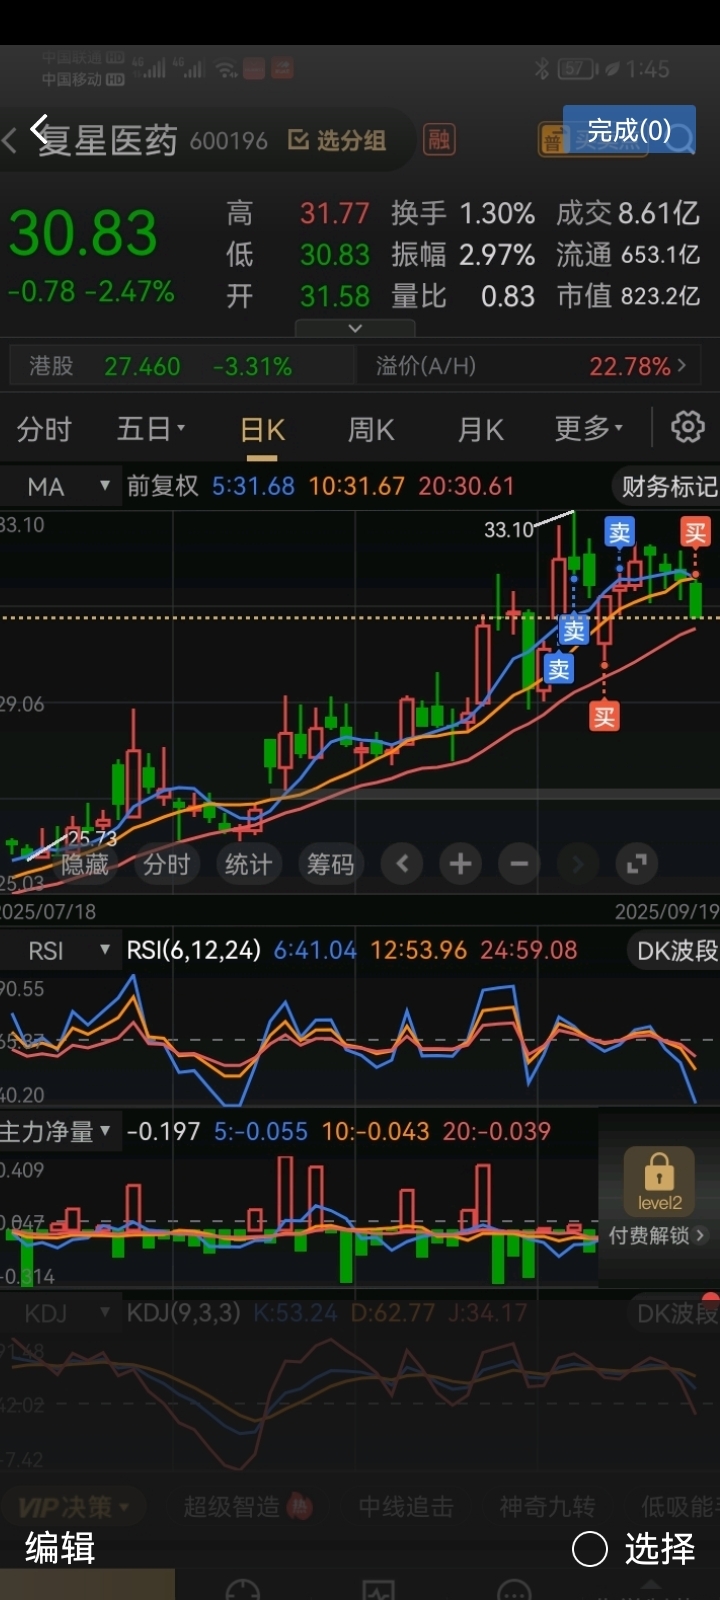Image resolution: width=720 pixels, height=1600 pixels.
Task: Tap the back arrow beside 复星医药
Action: pos(39,130)
